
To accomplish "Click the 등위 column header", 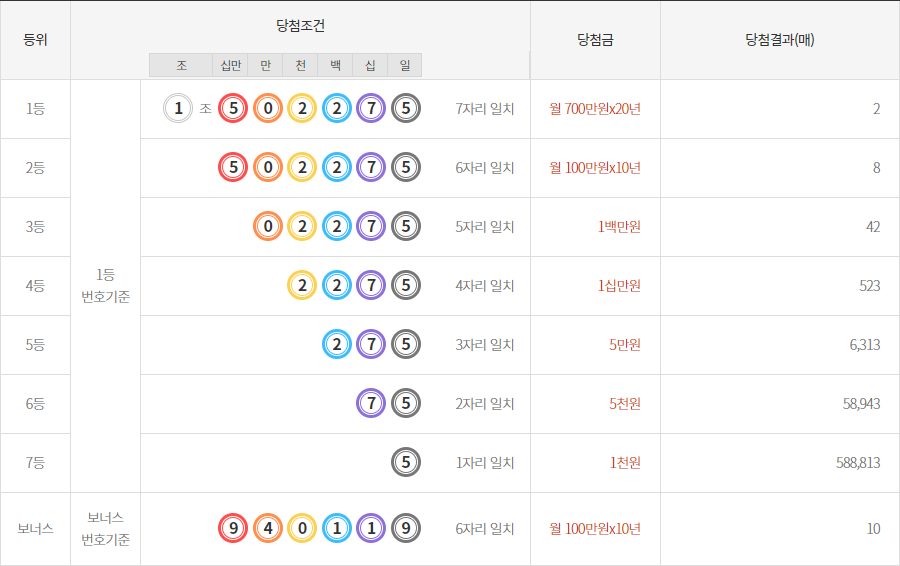I will click(35, 40).
